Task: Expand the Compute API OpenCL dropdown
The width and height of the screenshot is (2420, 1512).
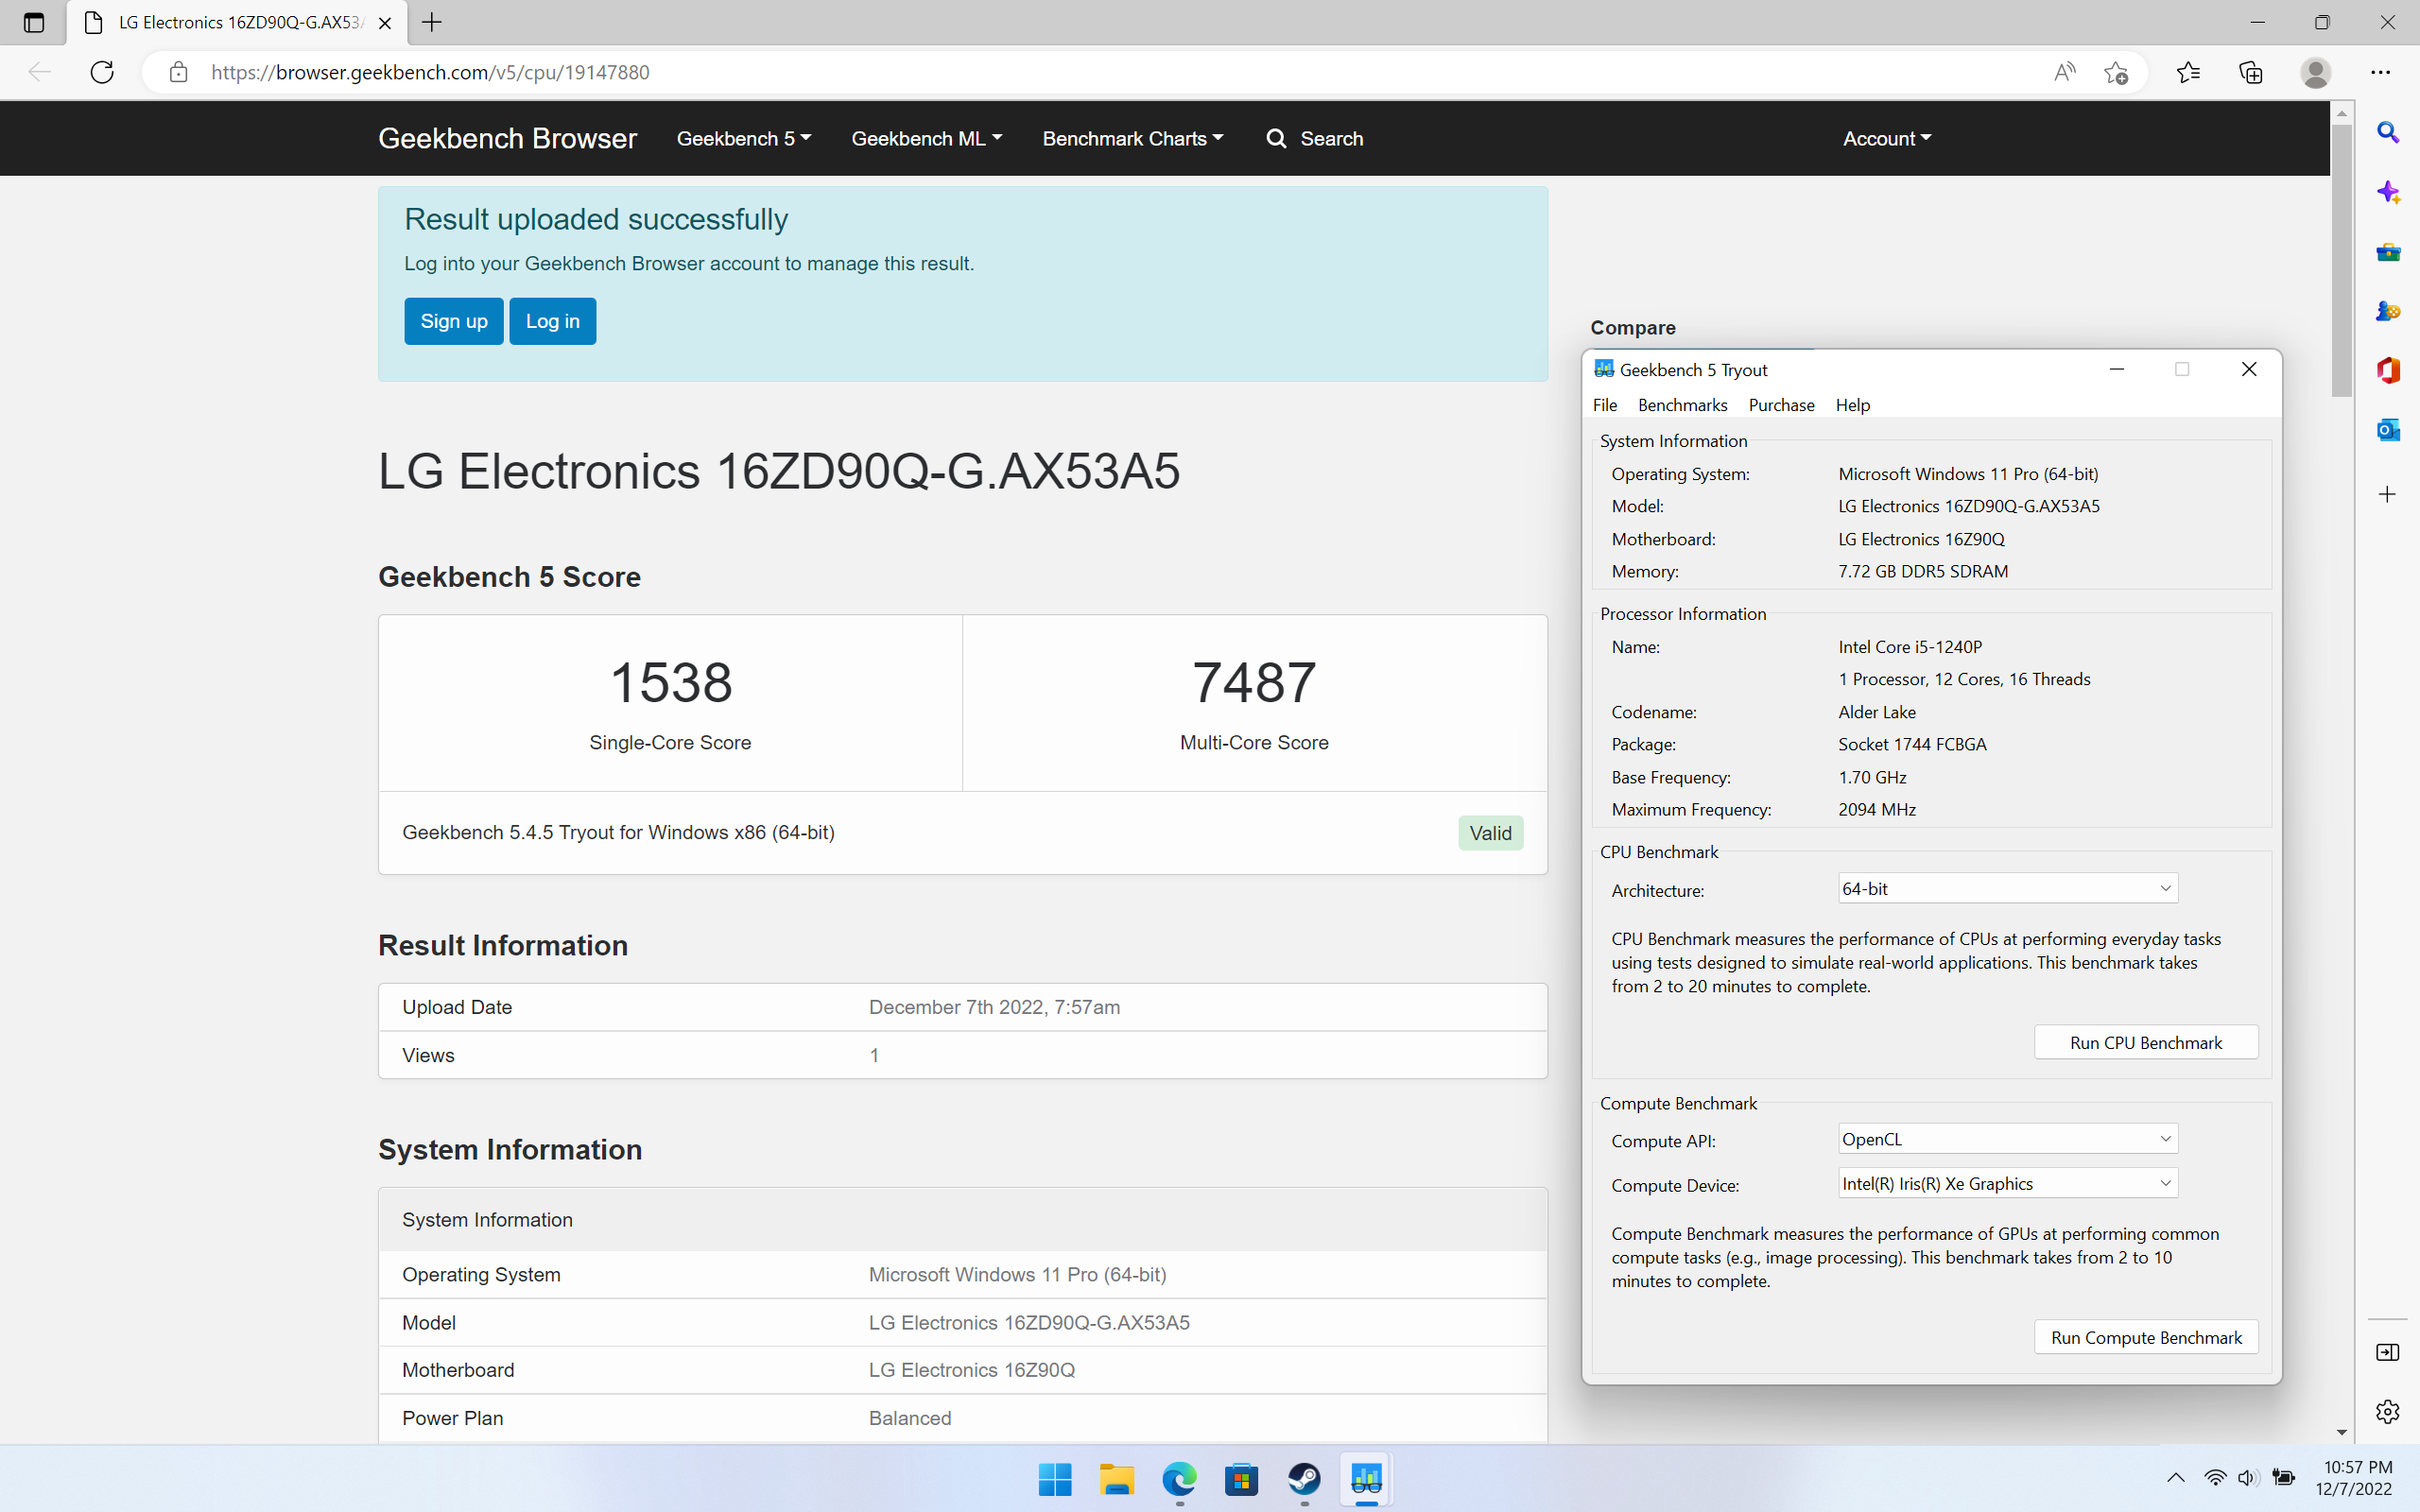Action: 2007,1139
